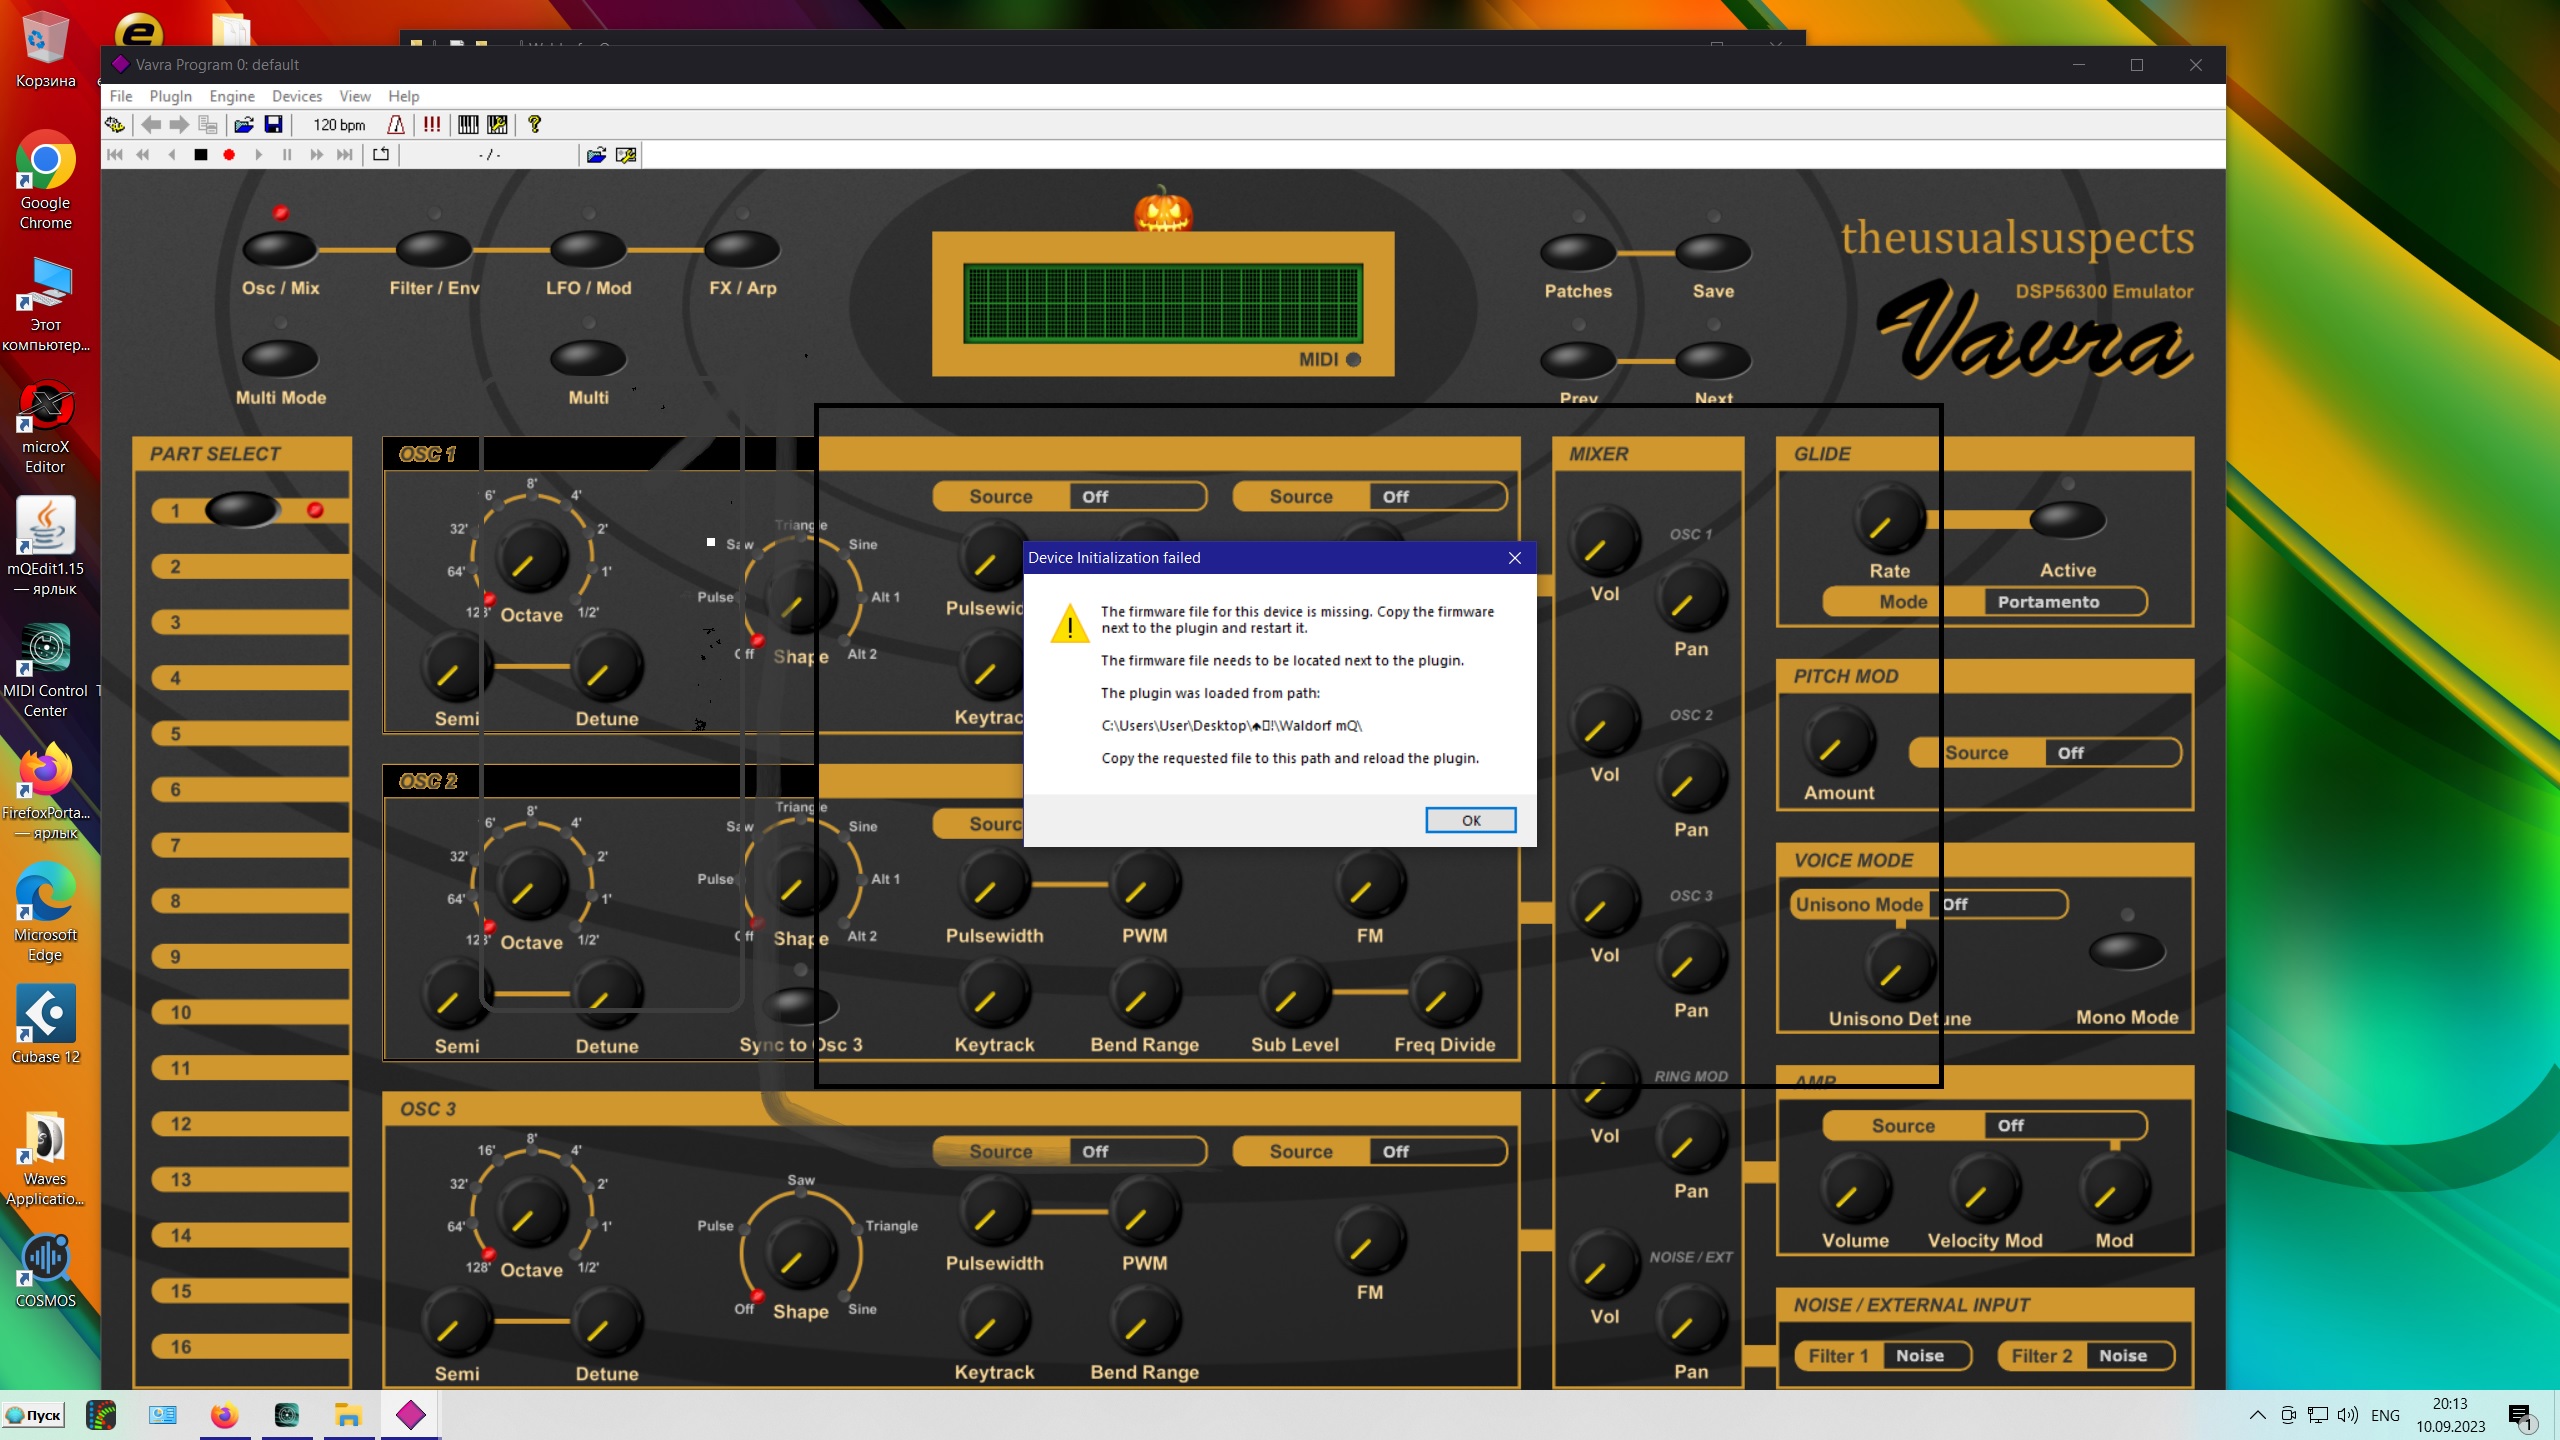
Task: Click OK in the firmware error dialog
Action: click(x=1470, y=820)
